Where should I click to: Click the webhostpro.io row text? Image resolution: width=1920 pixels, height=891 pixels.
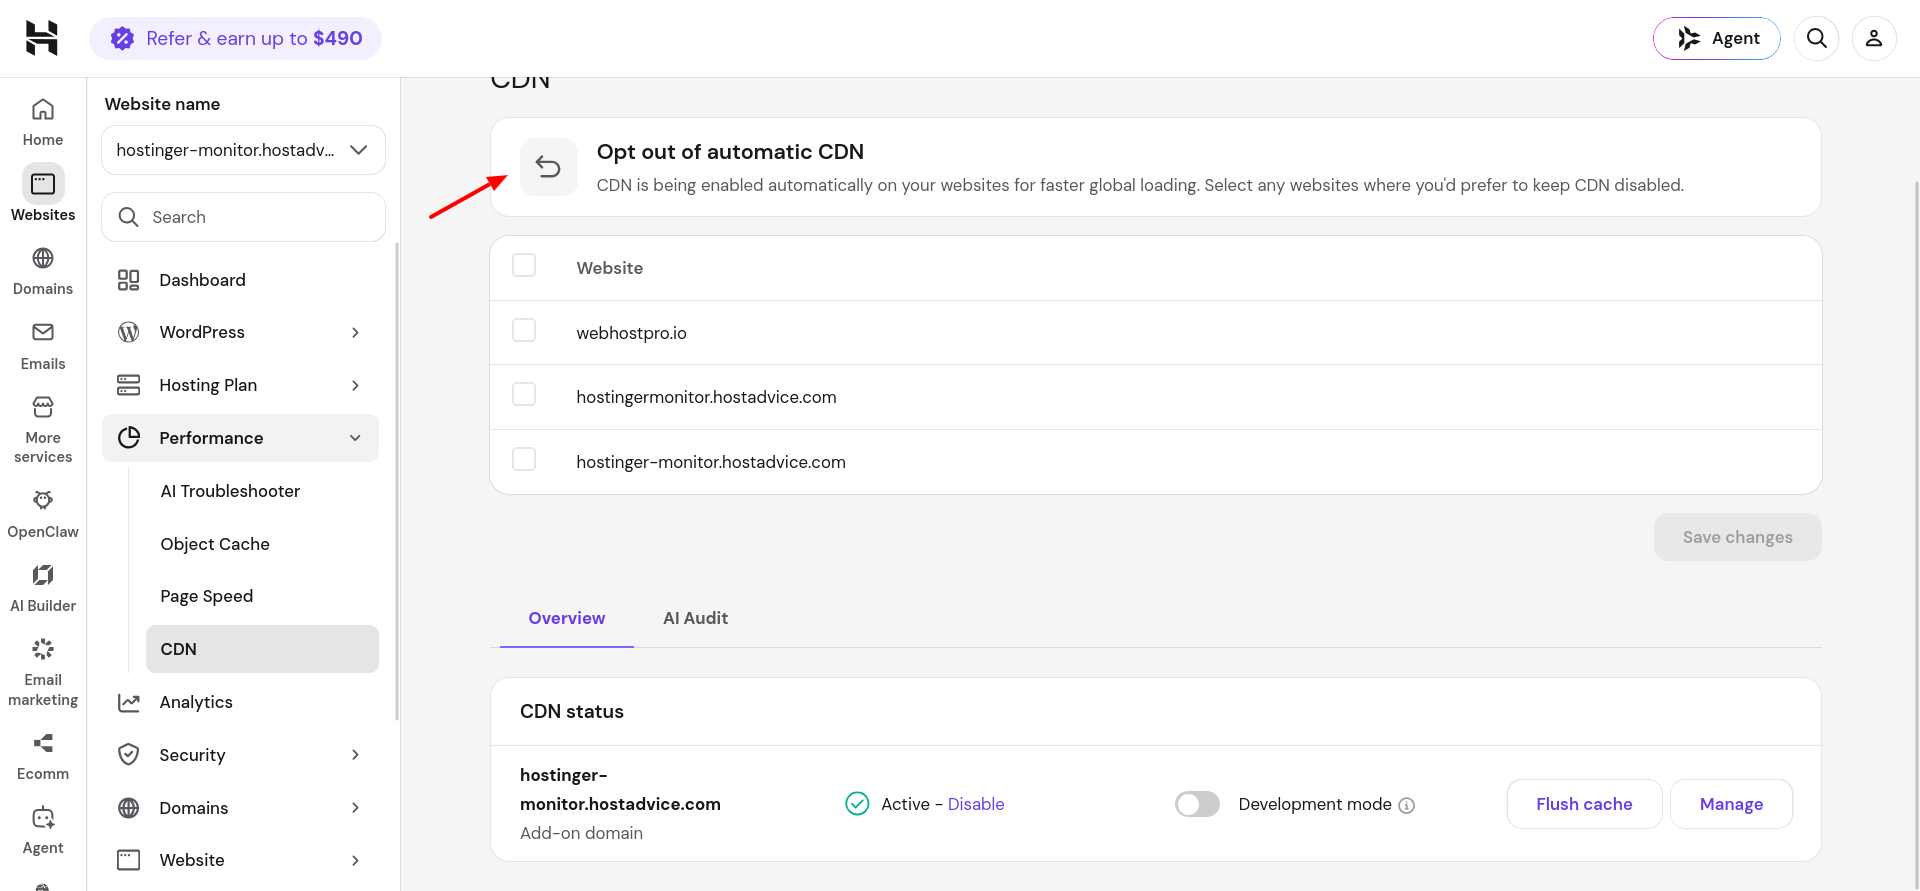pyautogui.click(x=631, y=333)
